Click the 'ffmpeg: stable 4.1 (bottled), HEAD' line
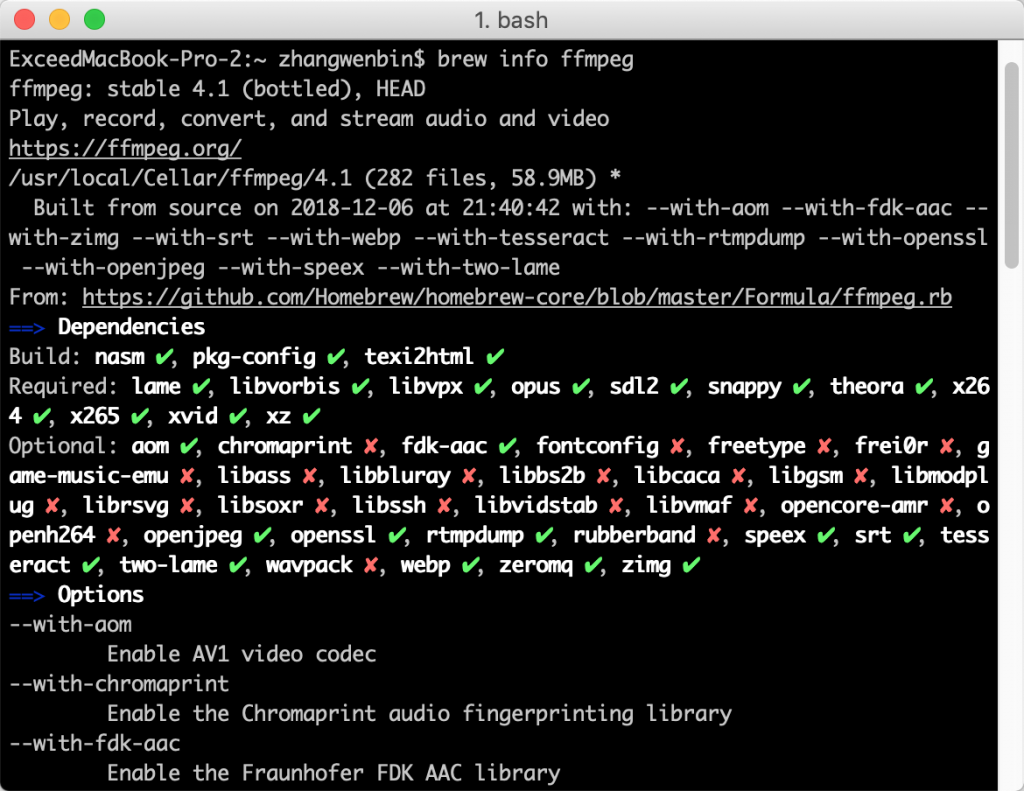The width and height of the screenshot is (1024, 791). (217, 89)
